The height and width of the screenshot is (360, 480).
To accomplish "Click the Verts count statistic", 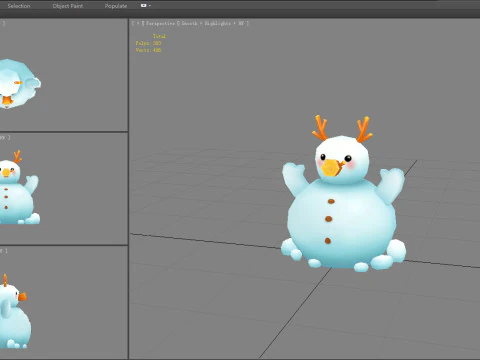I will tap(148, 50).
